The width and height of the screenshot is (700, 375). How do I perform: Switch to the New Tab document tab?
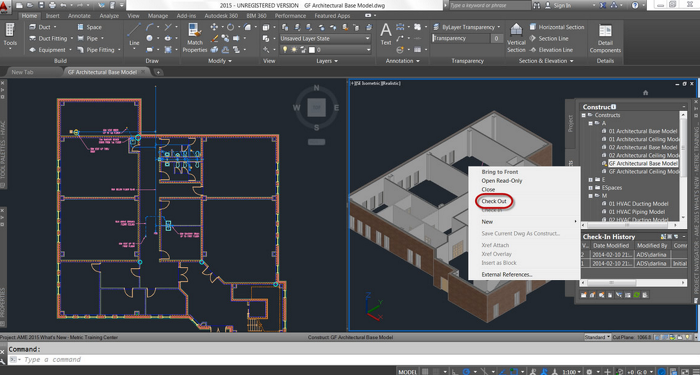click(22, 72)
